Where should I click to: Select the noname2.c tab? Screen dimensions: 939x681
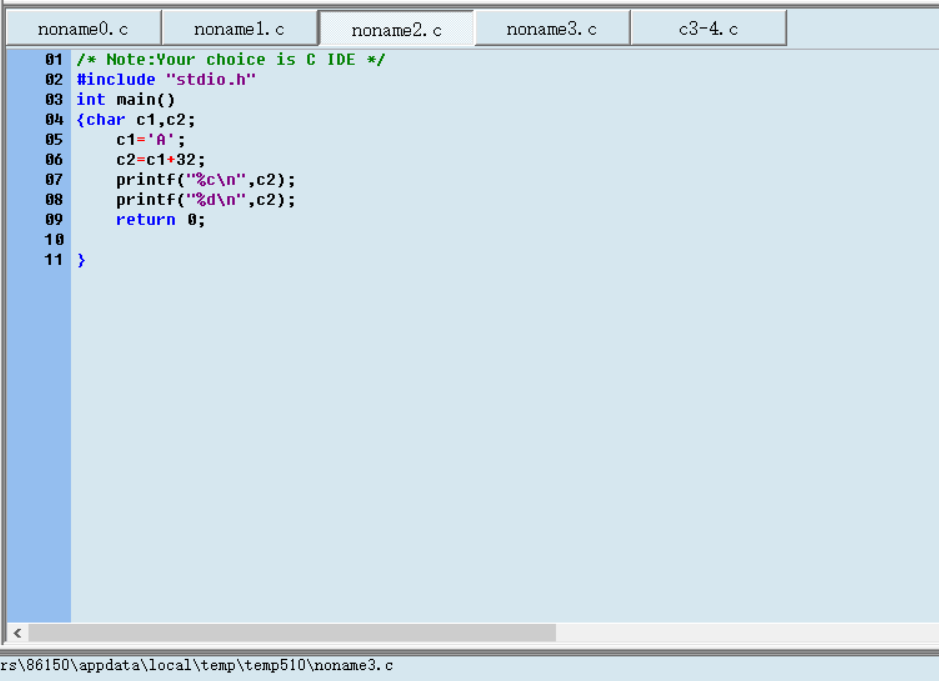click(396, 29)
